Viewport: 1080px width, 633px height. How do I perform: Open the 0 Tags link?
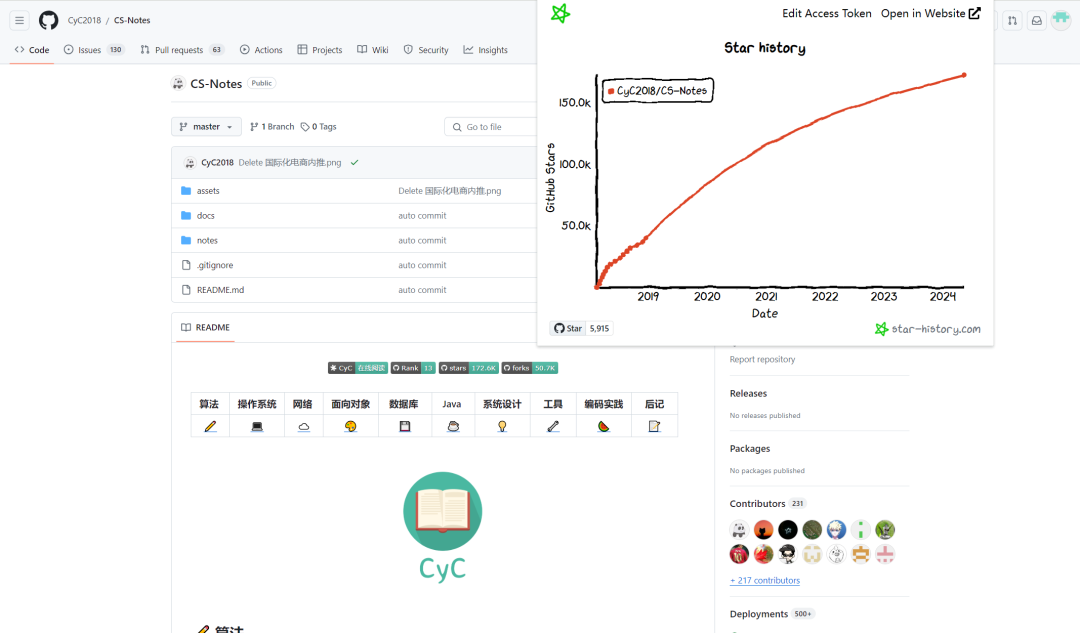pos(319,127)
